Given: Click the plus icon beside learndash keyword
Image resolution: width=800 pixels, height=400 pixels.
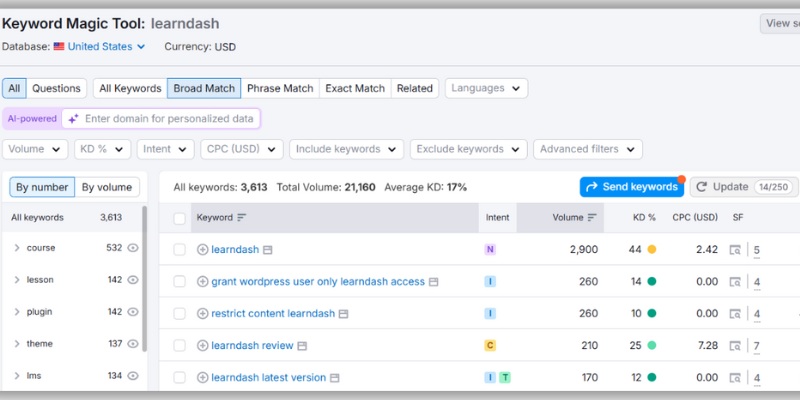Looking at the screenshot, I should coord(203,249).
